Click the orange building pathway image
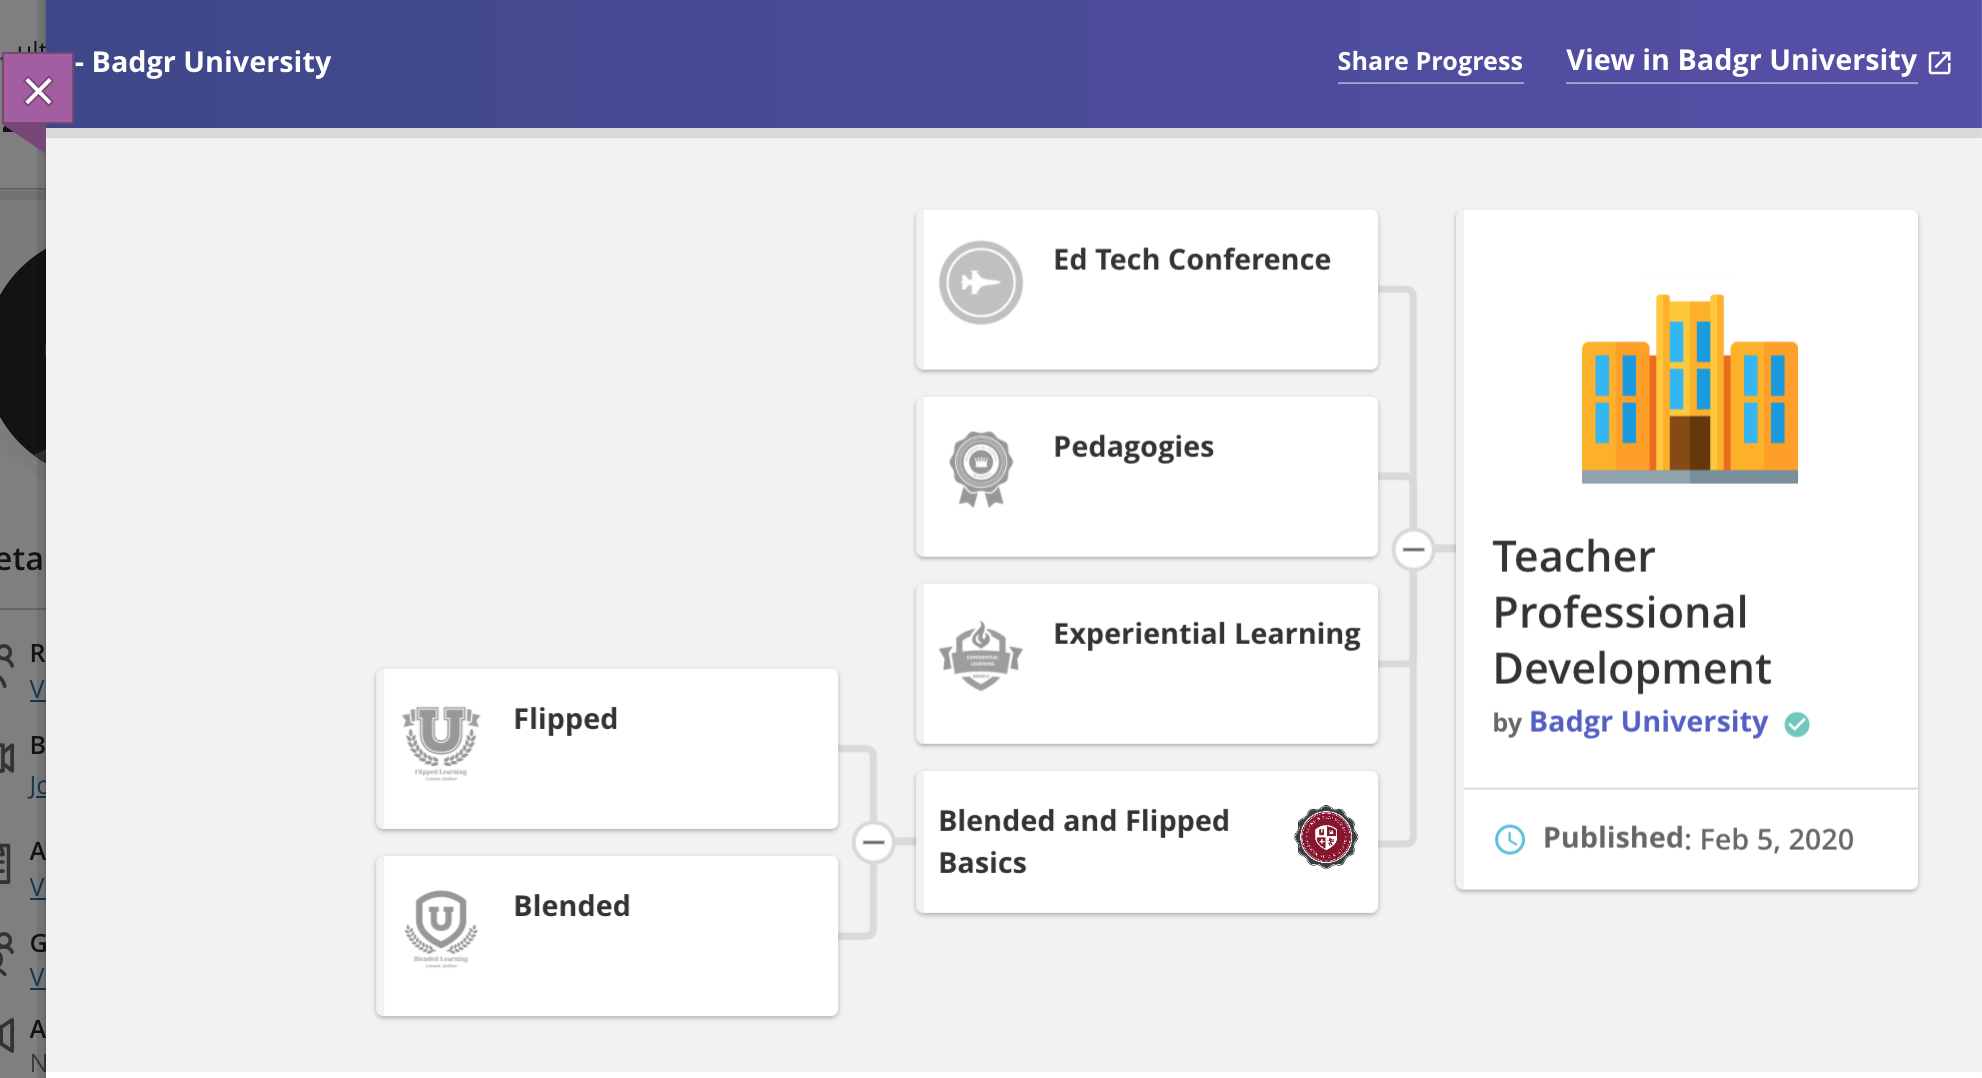 click(x=1689, y=389)
